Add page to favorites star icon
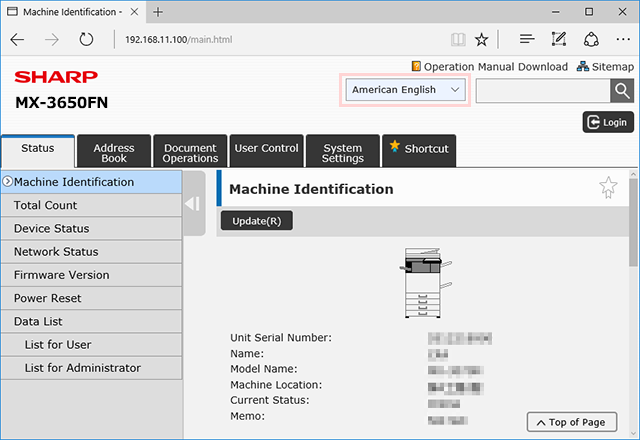The image size is (640, 440). pyautogui.click(x=482, y=40)
